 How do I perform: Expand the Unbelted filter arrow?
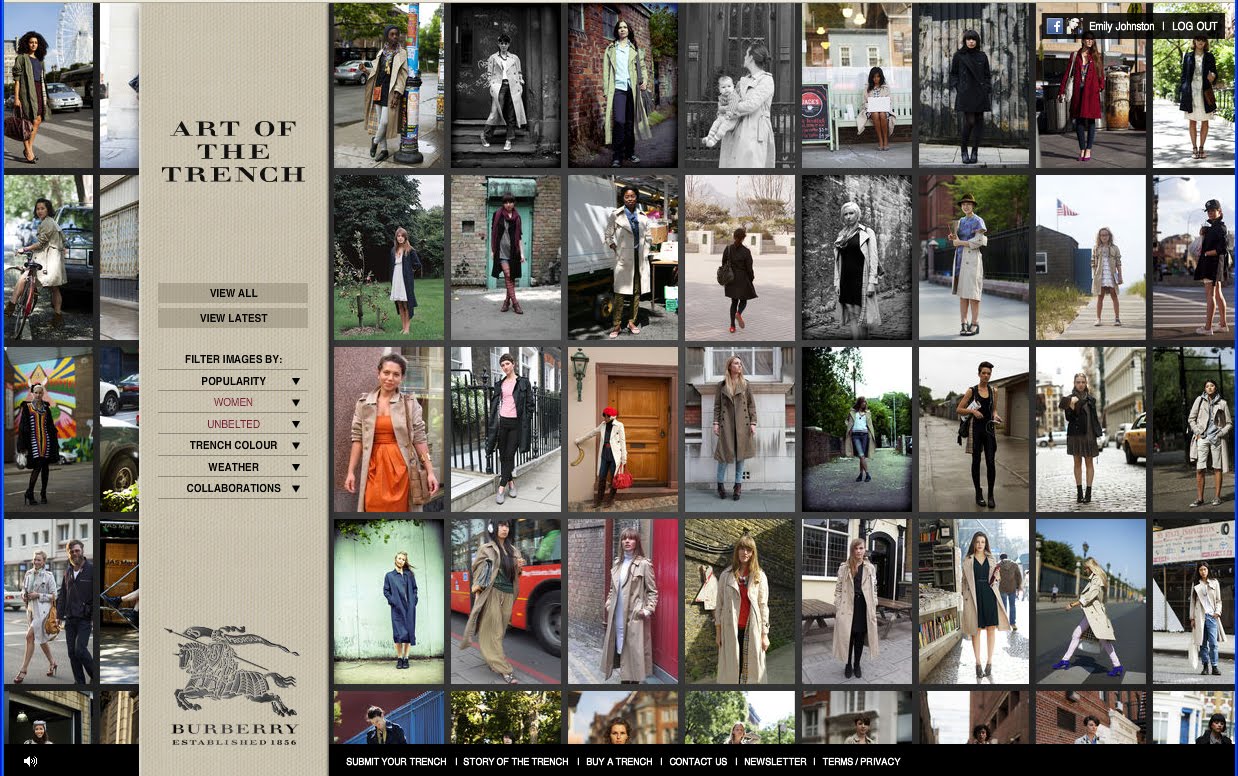point(296,424)
